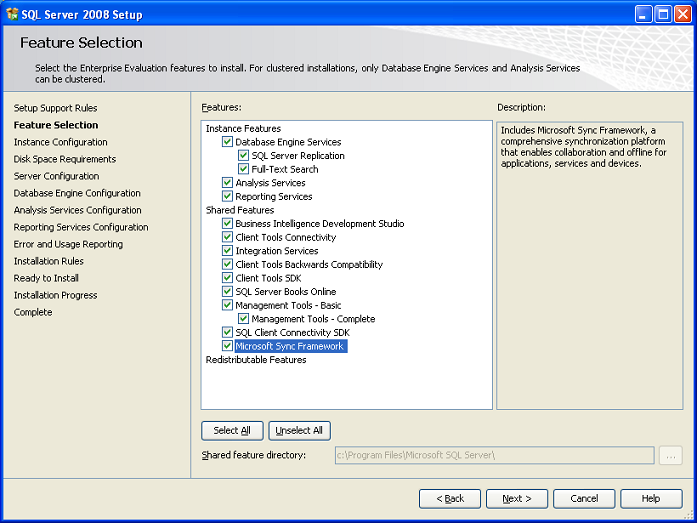Viewport: 697px width, 523px height.
Task: Click the SQL Server setup title bar icon
Action: [12, 14]
